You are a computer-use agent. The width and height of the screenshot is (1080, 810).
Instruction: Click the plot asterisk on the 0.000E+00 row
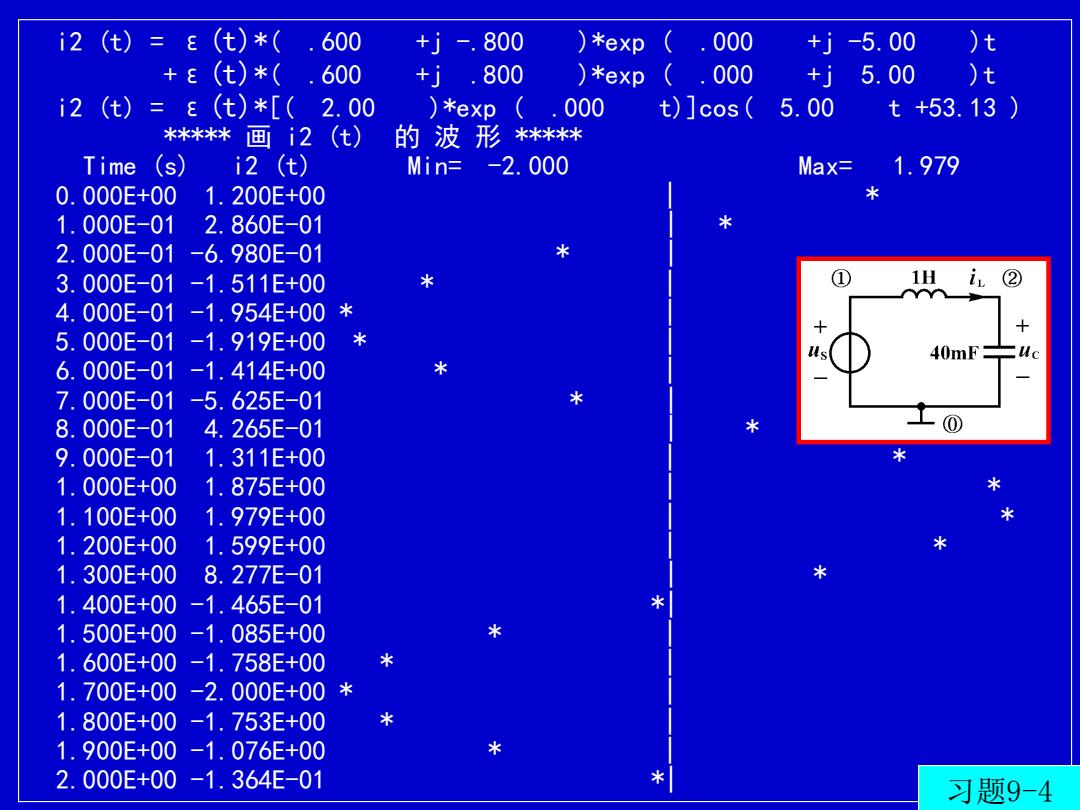873,195
